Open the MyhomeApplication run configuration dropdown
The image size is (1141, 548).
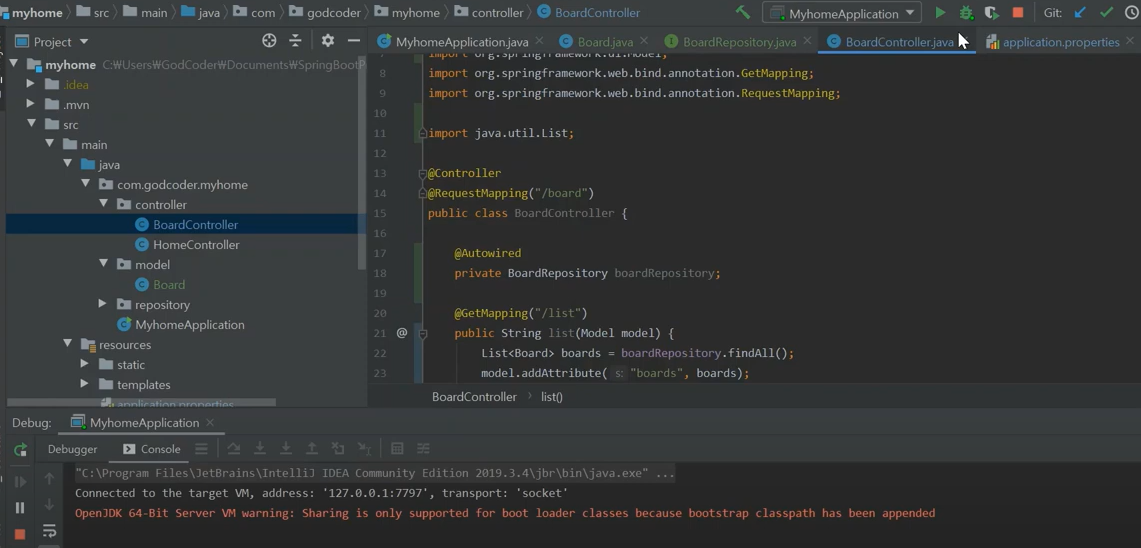(842, 13)
